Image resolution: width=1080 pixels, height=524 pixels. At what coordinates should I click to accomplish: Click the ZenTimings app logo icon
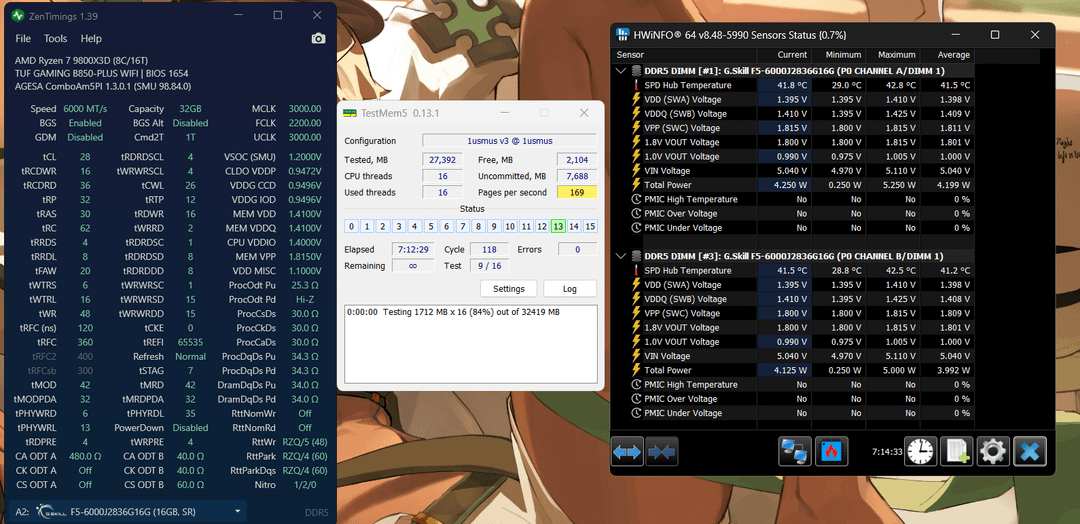(17, 15)
